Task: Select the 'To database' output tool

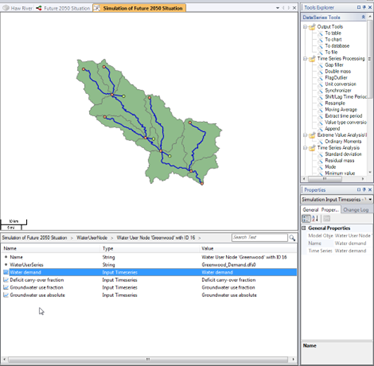Action: click(x=337, y=46)
